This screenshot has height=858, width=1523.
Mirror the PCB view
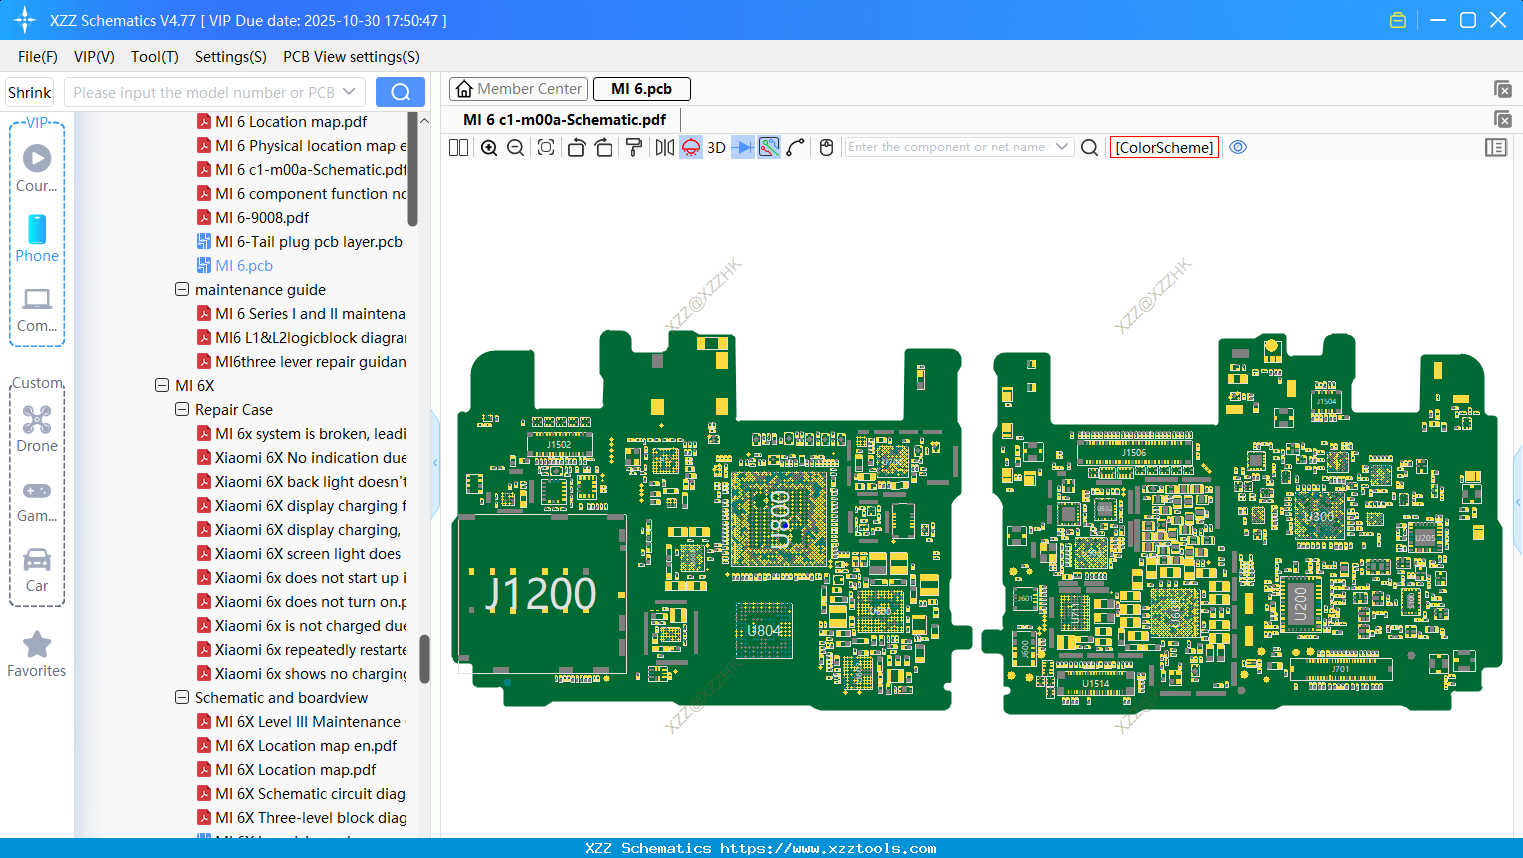click(664, 148)
